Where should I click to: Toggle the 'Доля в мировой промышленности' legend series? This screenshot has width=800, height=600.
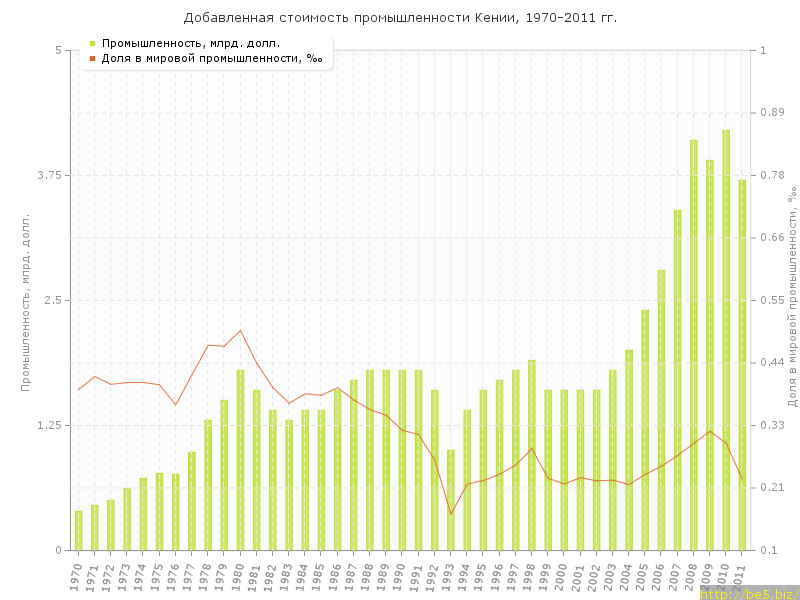tap(211, 58)
